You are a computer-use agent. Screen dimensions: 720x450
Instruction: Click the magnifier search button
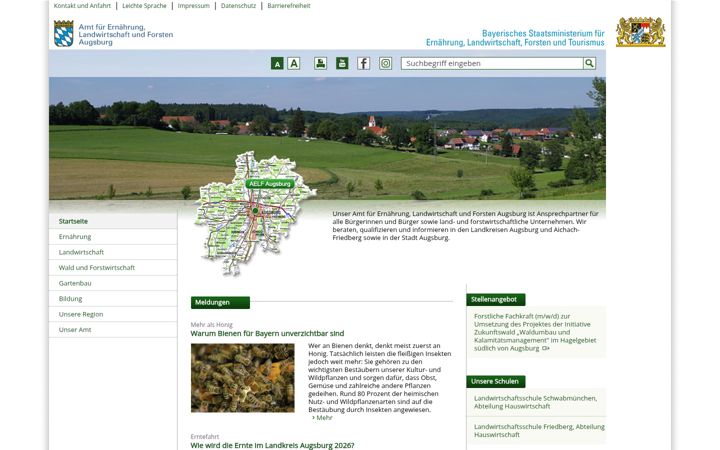tap(590, 63)
